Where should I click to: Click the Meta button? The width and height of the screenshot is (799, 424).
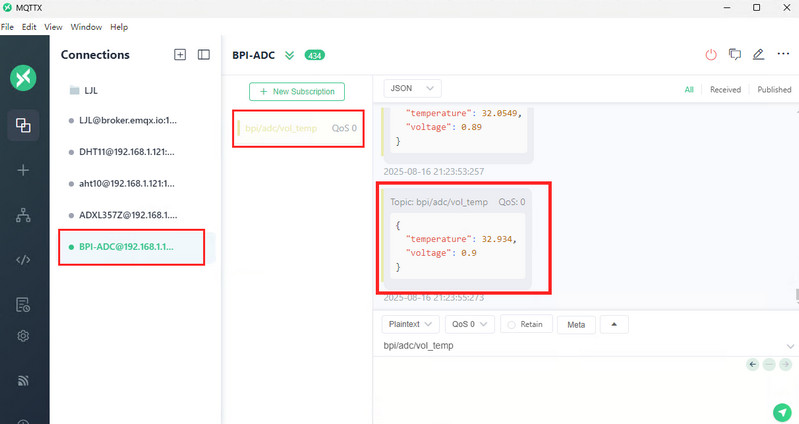(x=576, y=325)
